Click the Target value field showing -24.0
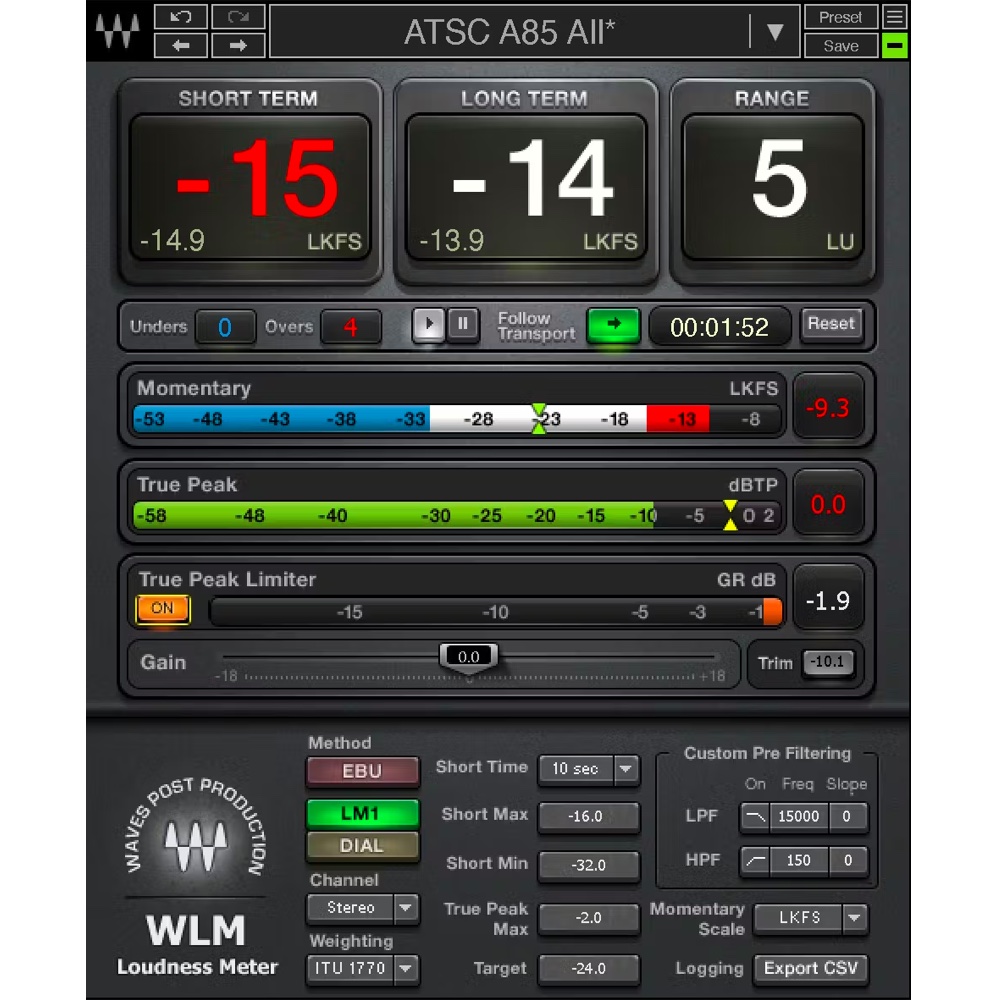1000x1000 pixels. coord(588,969)
